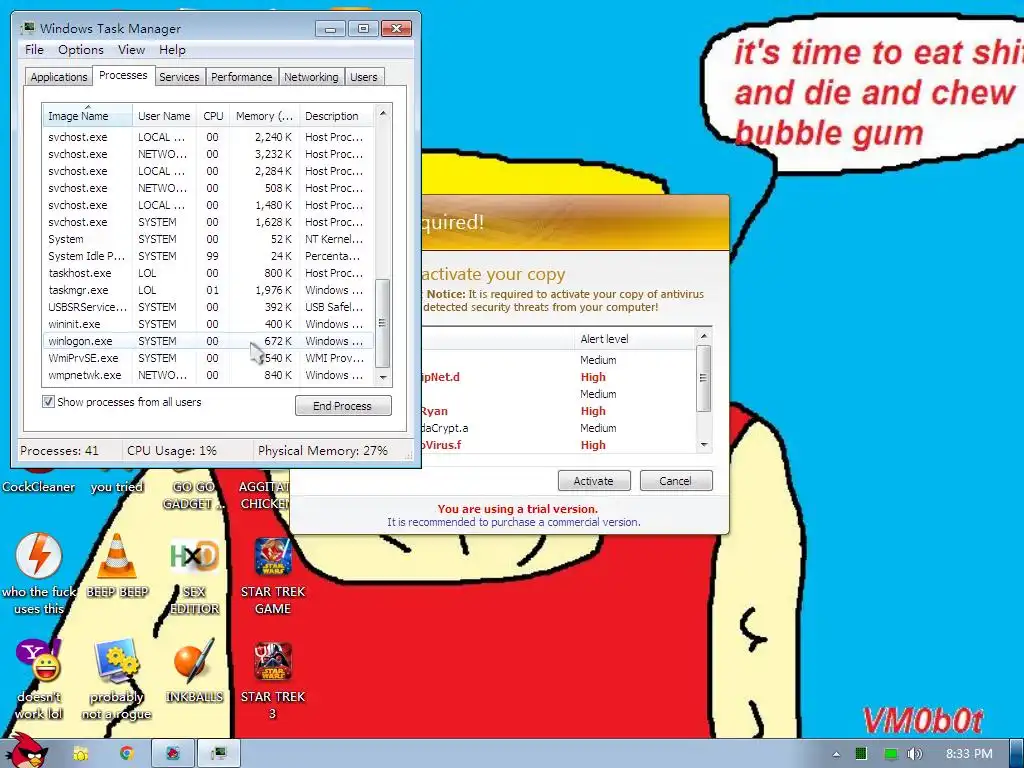The width and height of the screenshot is (1024, 768).
Task: Open the View menu
Action: (131, 50)
